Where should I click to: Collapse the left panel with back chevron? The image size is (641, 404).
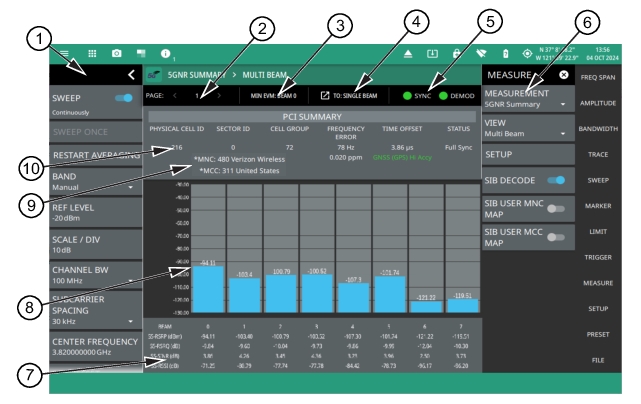click(x=132, y=75)
